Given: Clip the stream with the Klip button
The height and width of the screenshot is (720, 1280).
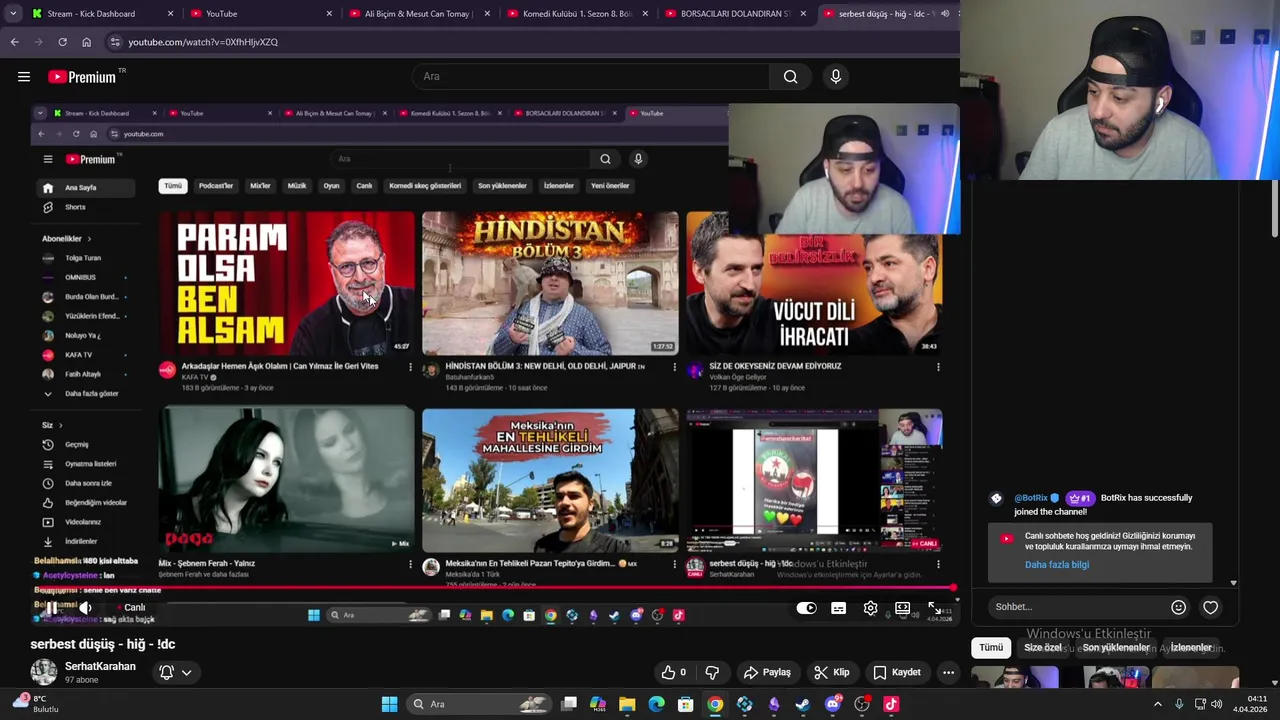Looking at the screenshot, I should tap(831, 672).
